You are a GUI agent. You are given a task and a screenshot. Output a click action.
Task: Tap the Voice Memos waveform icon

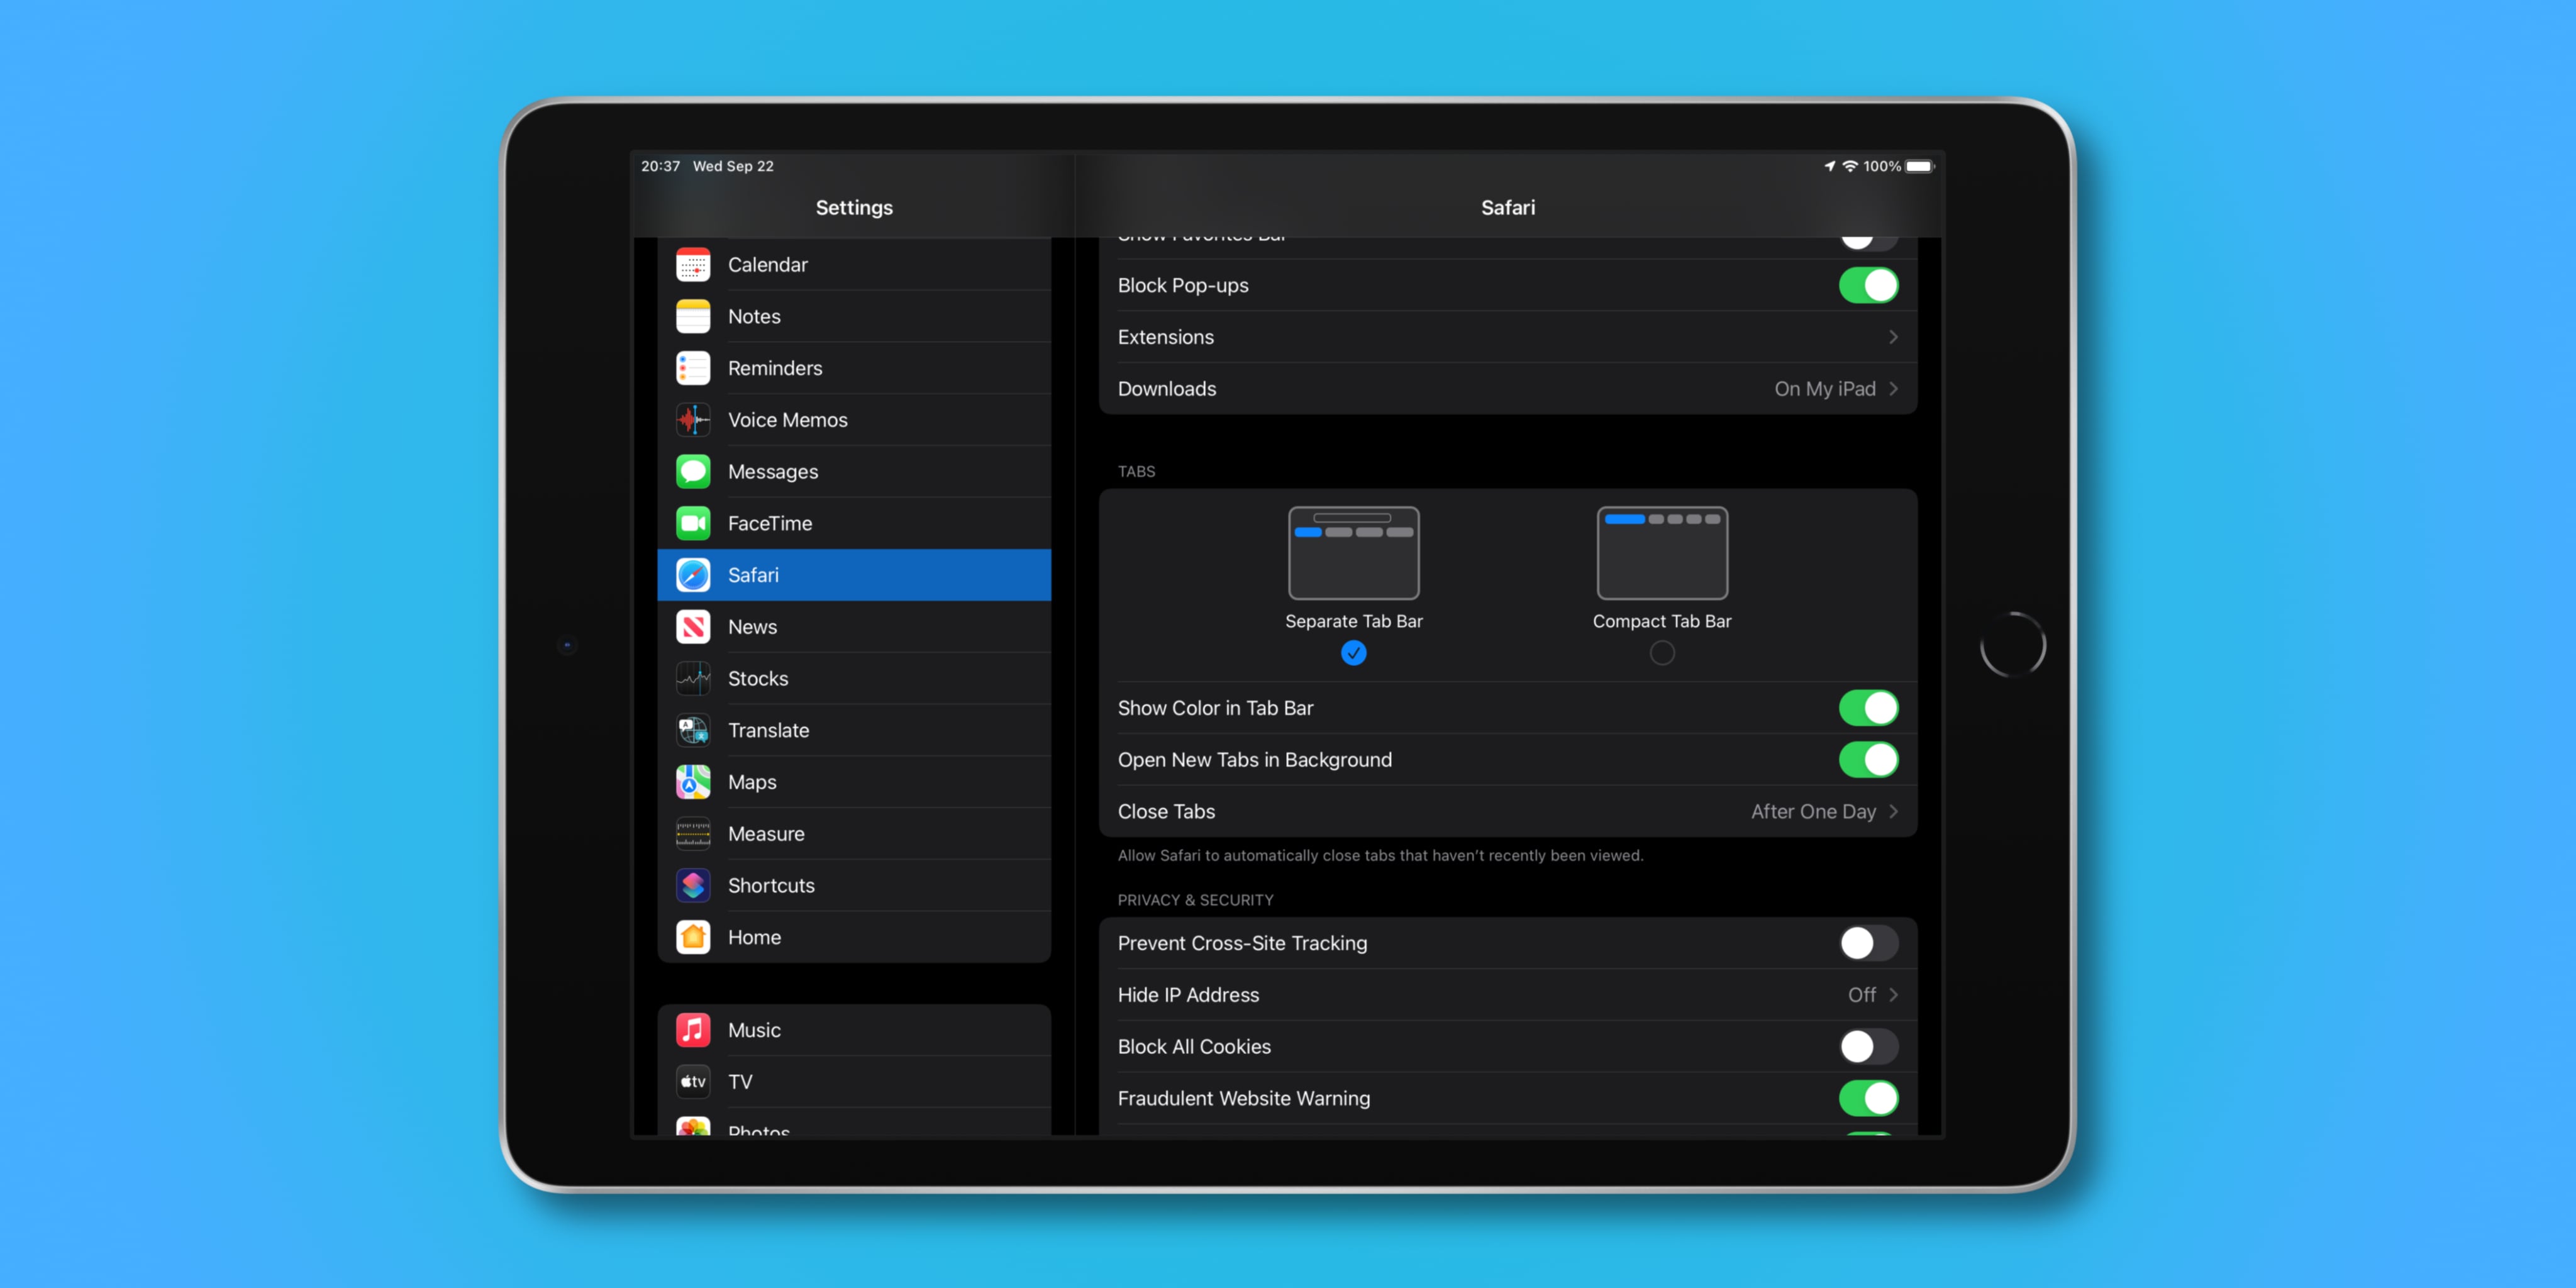[x=693, y=420]
